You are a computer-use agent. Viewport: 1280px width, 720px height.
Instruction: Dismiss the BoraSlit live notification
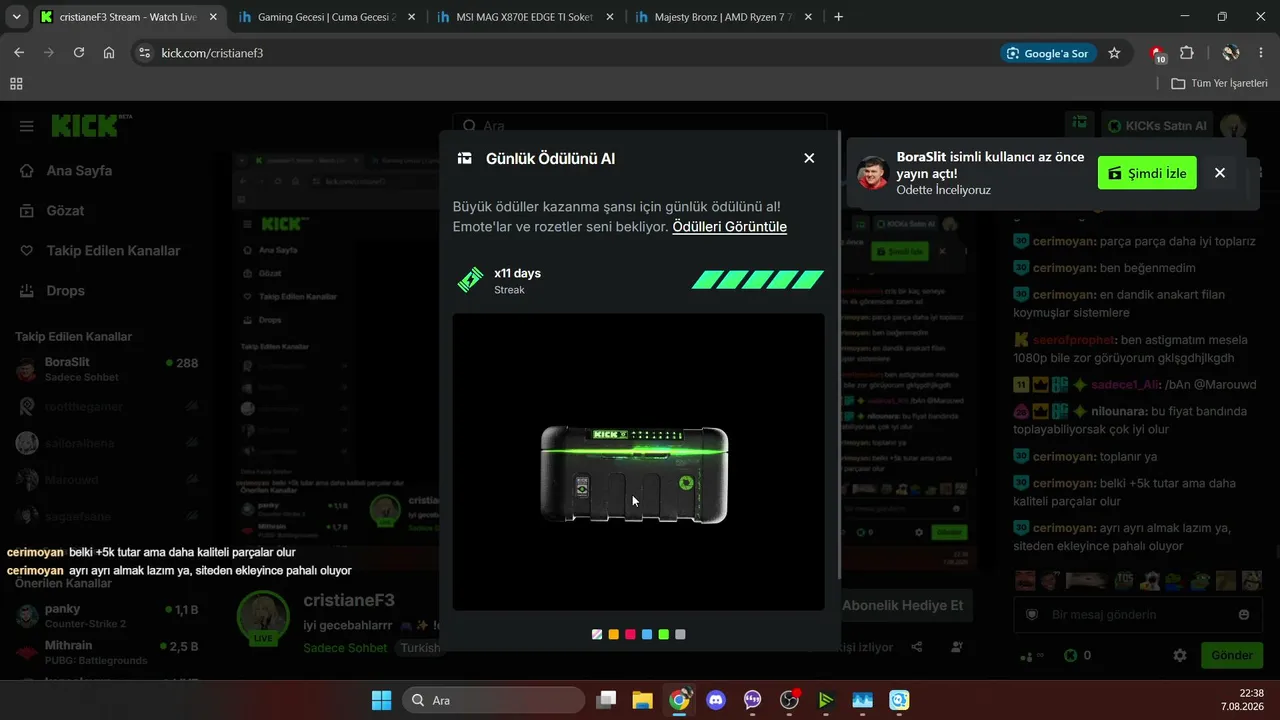1220,173
